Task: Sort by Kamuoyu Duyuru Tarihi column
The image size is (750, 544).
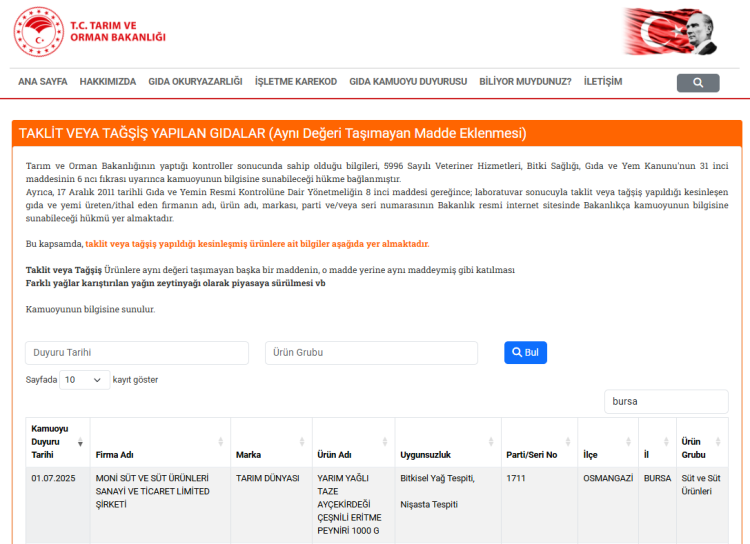Action: tap(56, 441)
